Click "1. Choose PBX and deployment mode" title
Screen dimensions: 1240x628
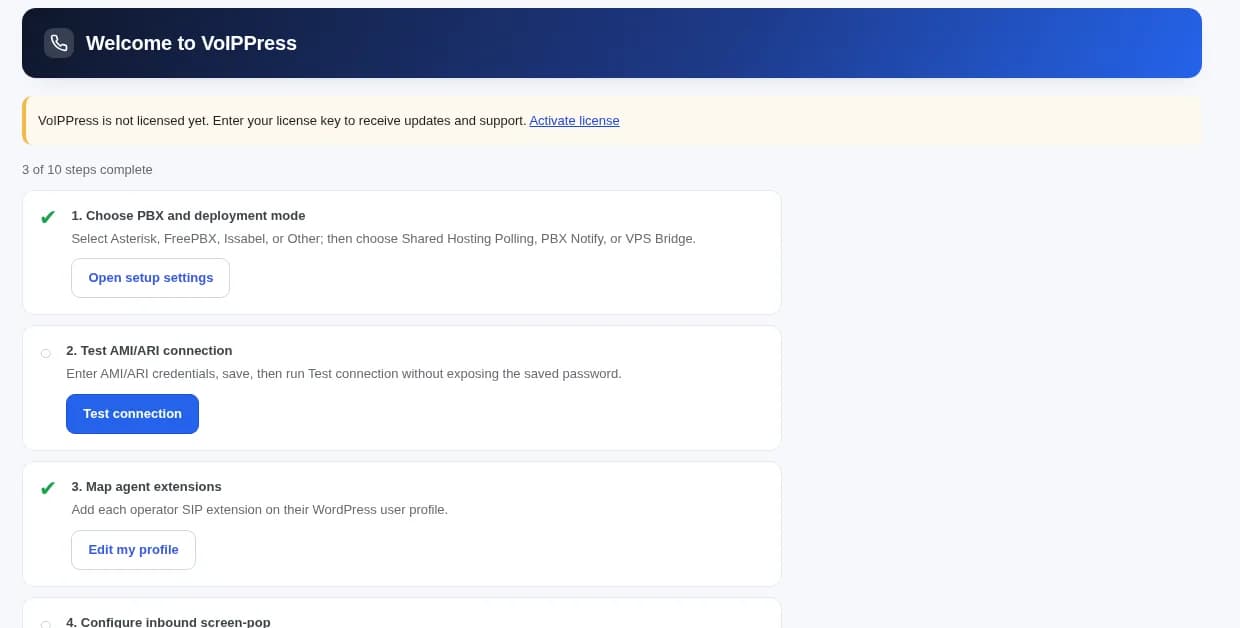point(188,216)
